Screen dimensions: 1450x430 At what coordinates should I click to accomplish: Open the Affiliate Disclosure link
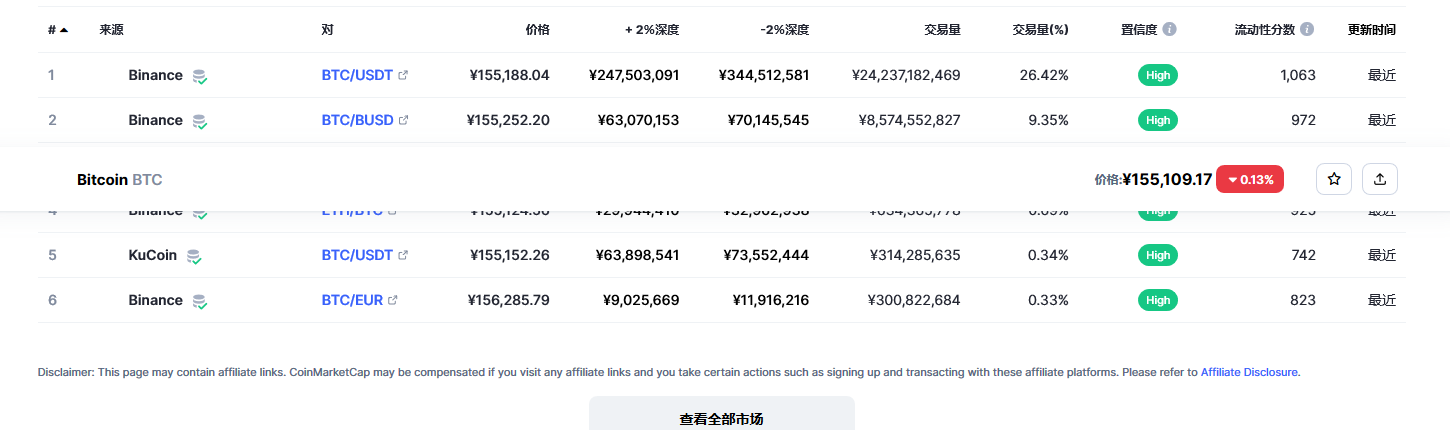1249,372
